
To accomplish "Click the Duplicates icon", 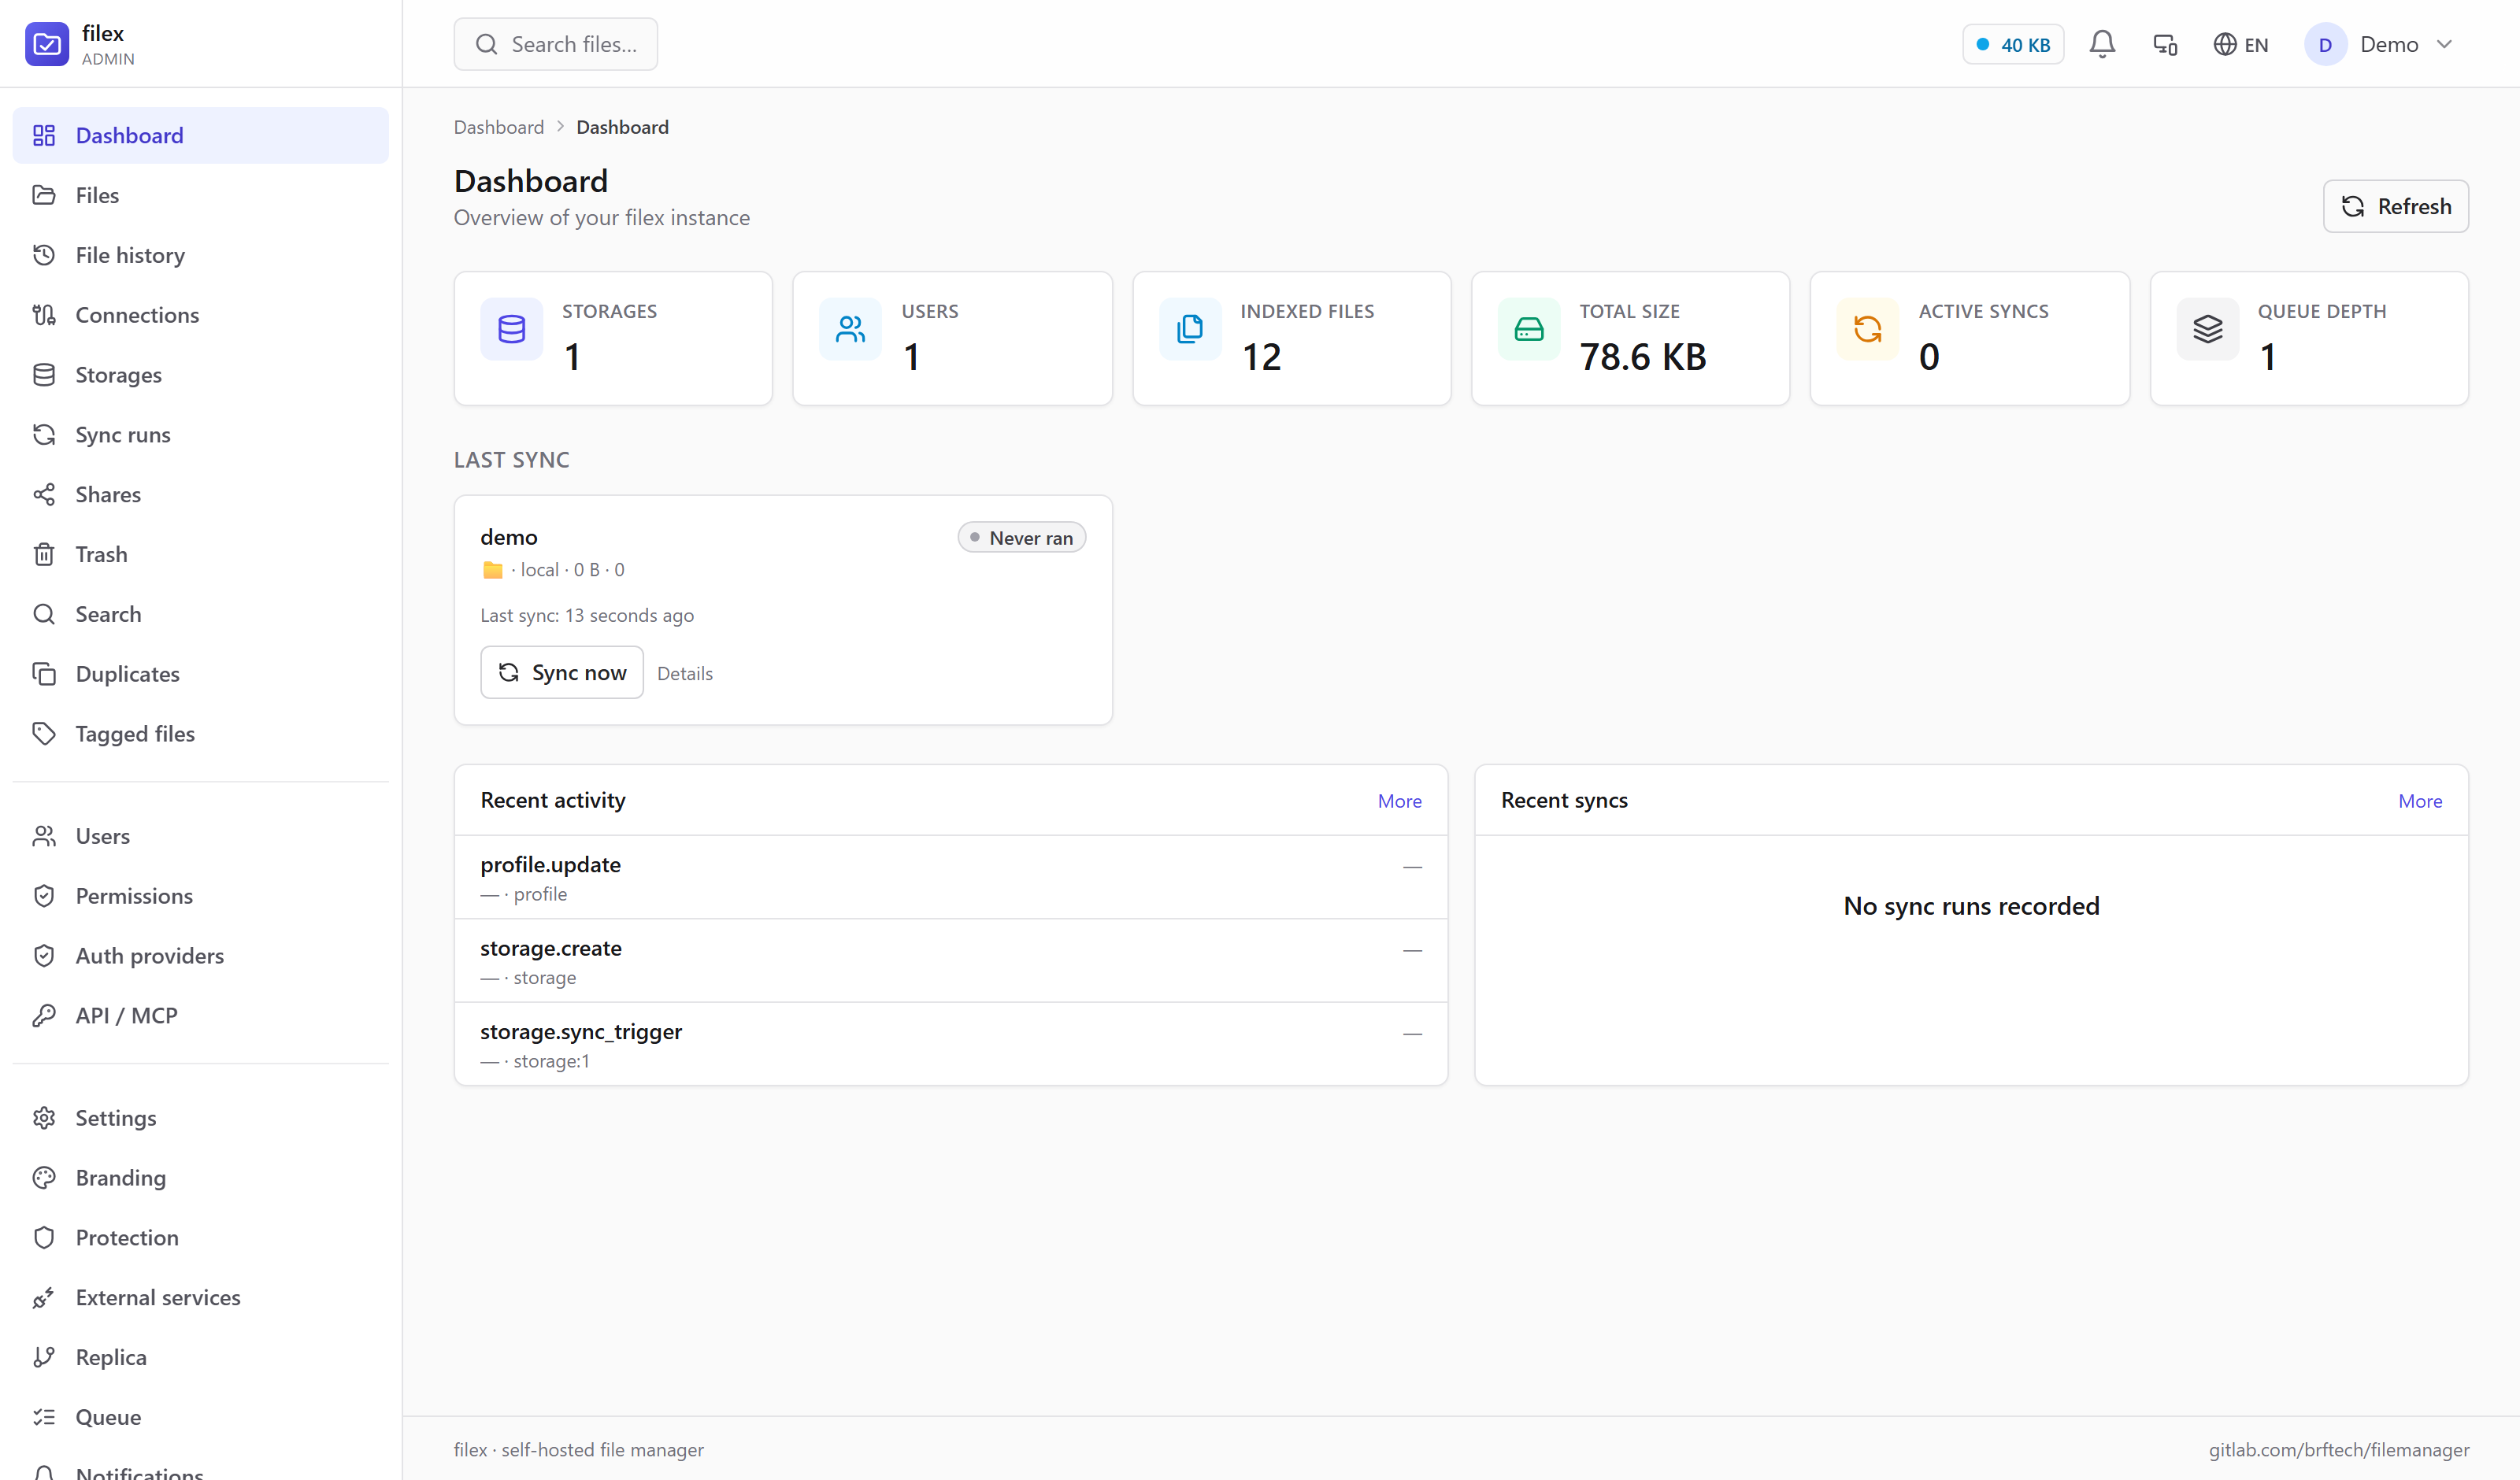I will 44,674.
